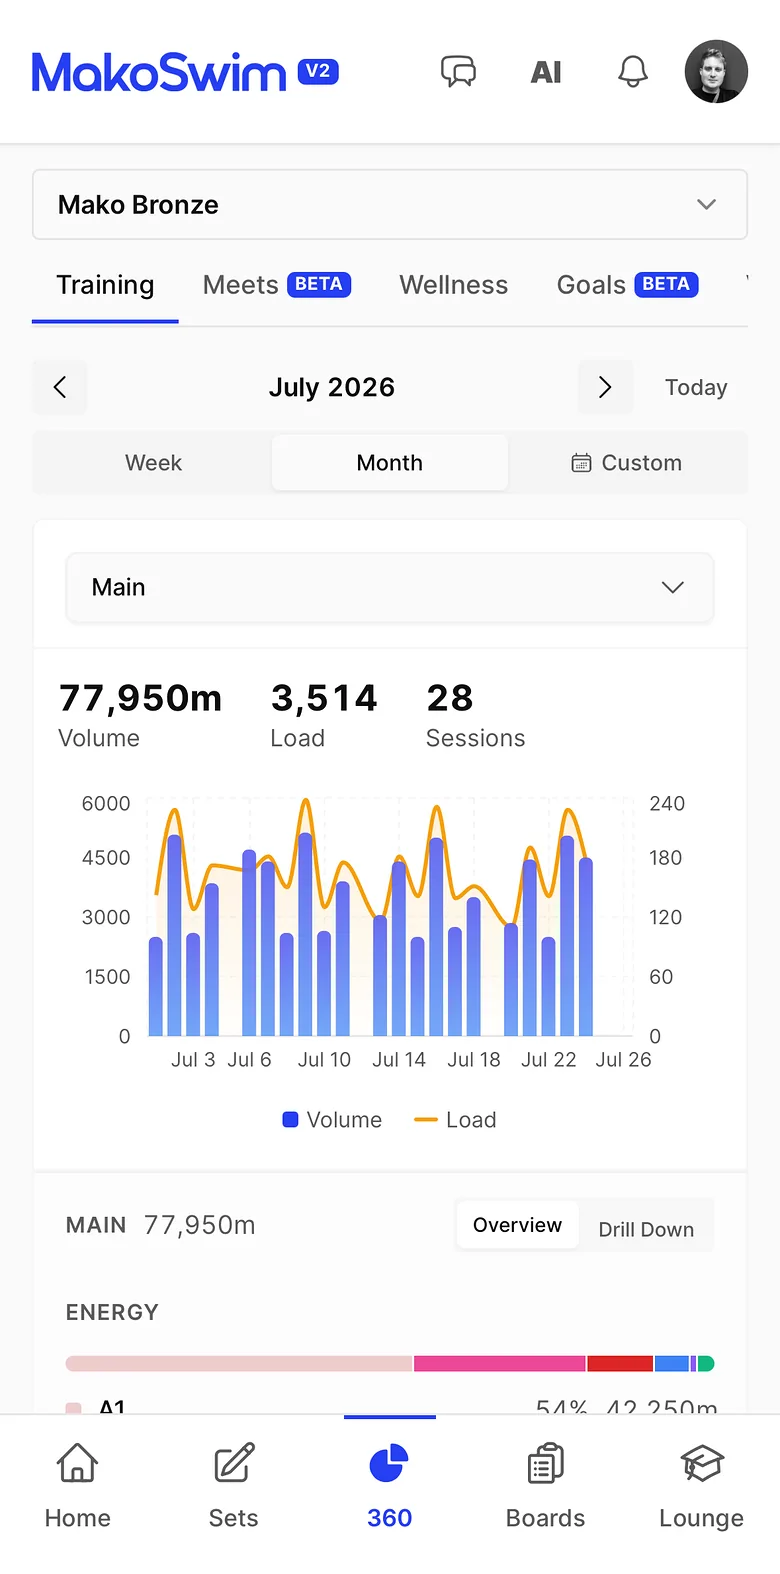Screen dimensions: 780x1574
Task: Click the 28 Sessions stat
Action: click(x=475, y=715)
